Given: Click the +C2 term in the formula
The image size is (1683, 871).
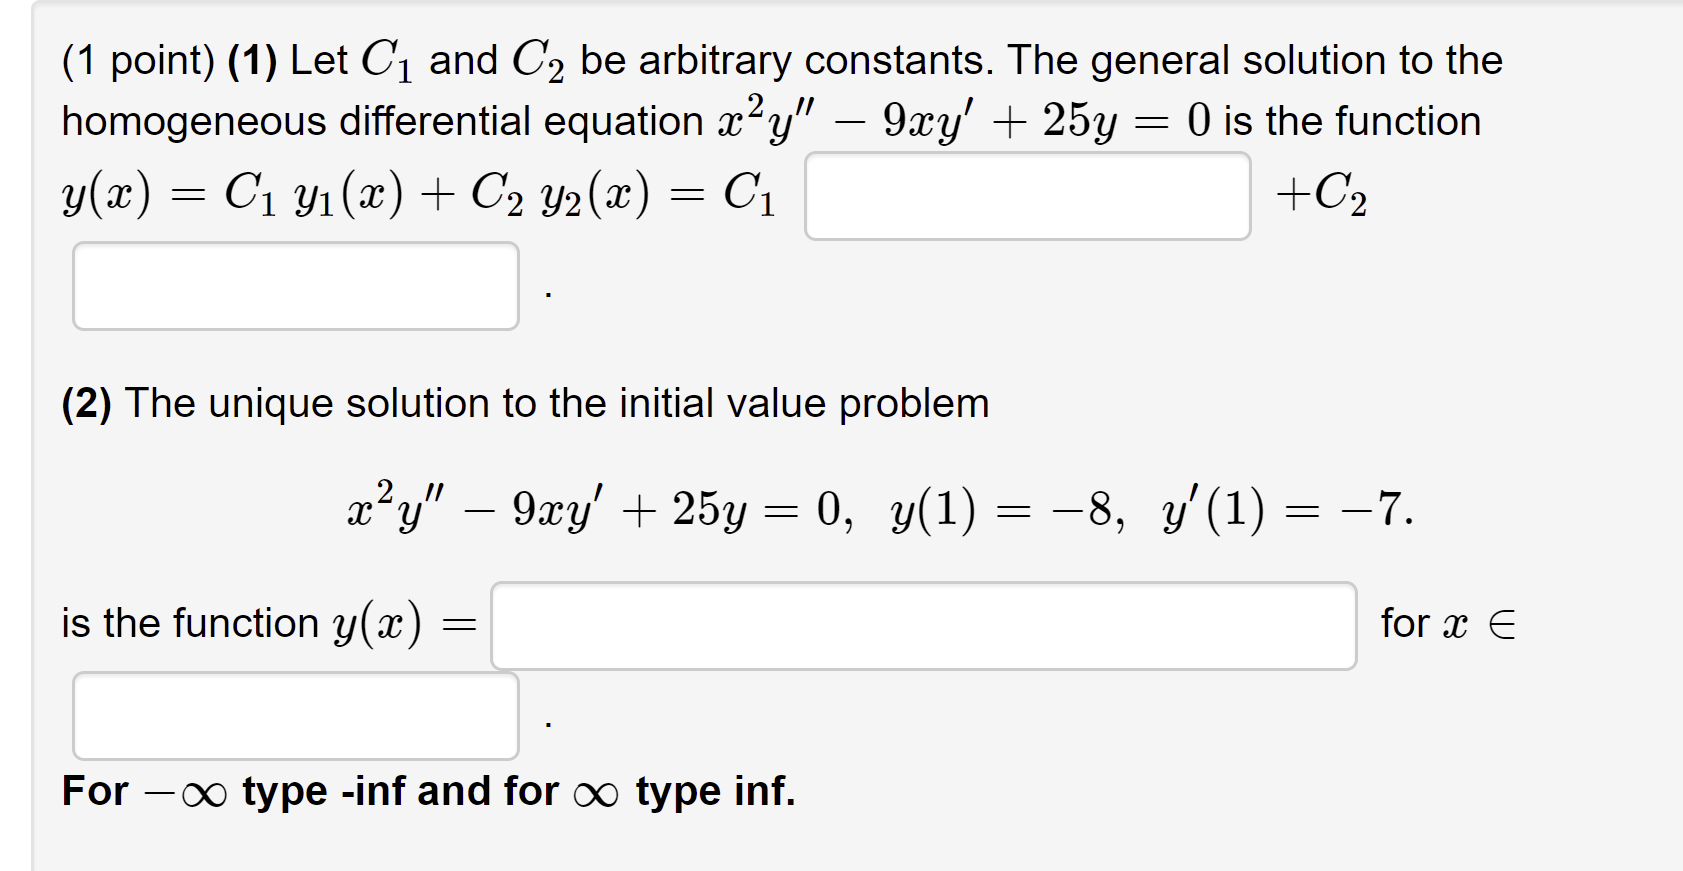Looking at the screenshot, I should pos(1320,196).
